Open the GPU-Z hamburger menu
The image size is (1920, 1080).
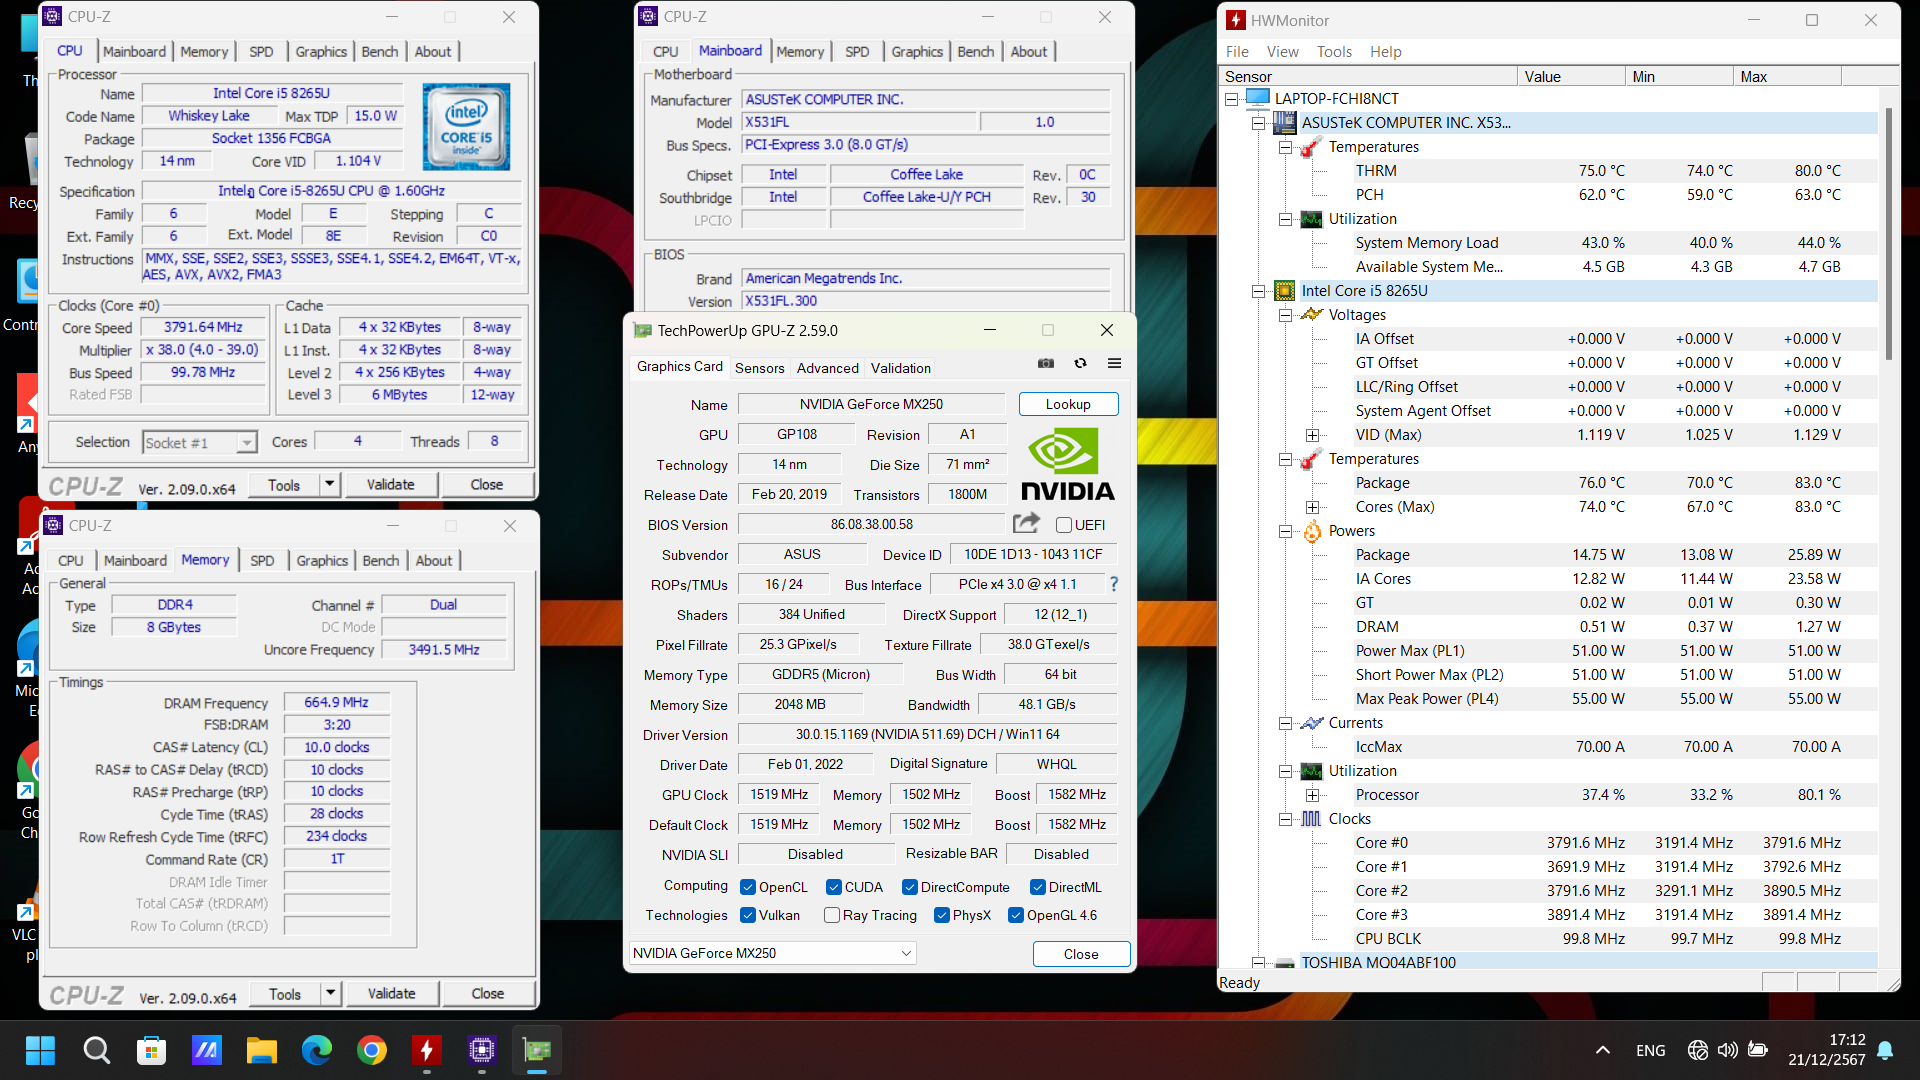click(x=1114, y=363)
